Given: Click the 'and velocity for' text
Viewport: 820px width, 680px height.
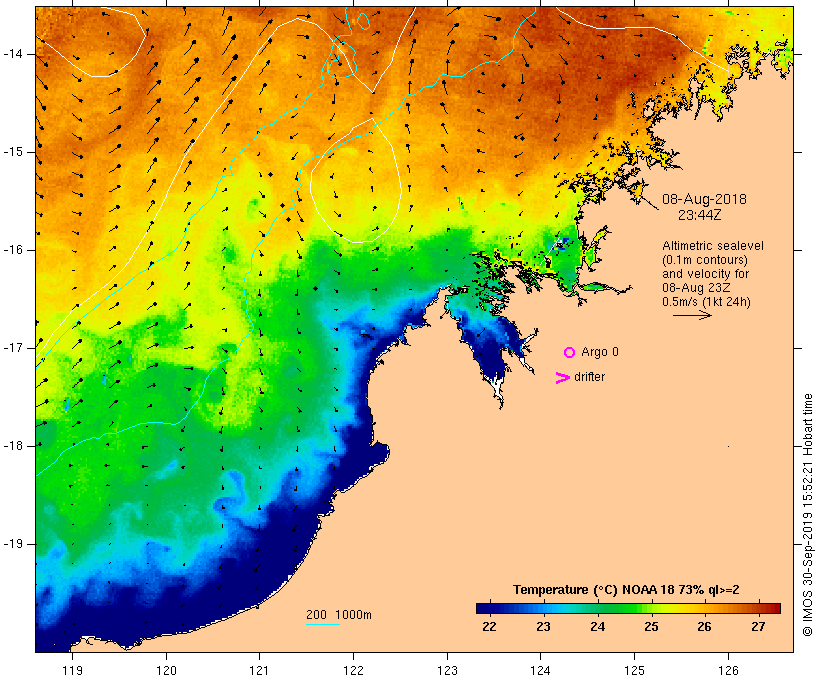Looking at the screenshot, I should click(705, 274).
